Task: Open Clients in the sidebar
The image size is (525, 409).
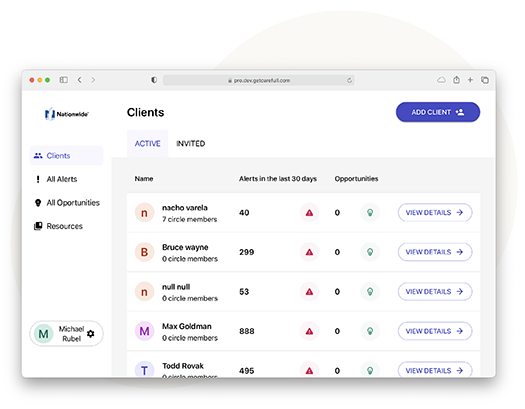Action: [x=66, y=156]
